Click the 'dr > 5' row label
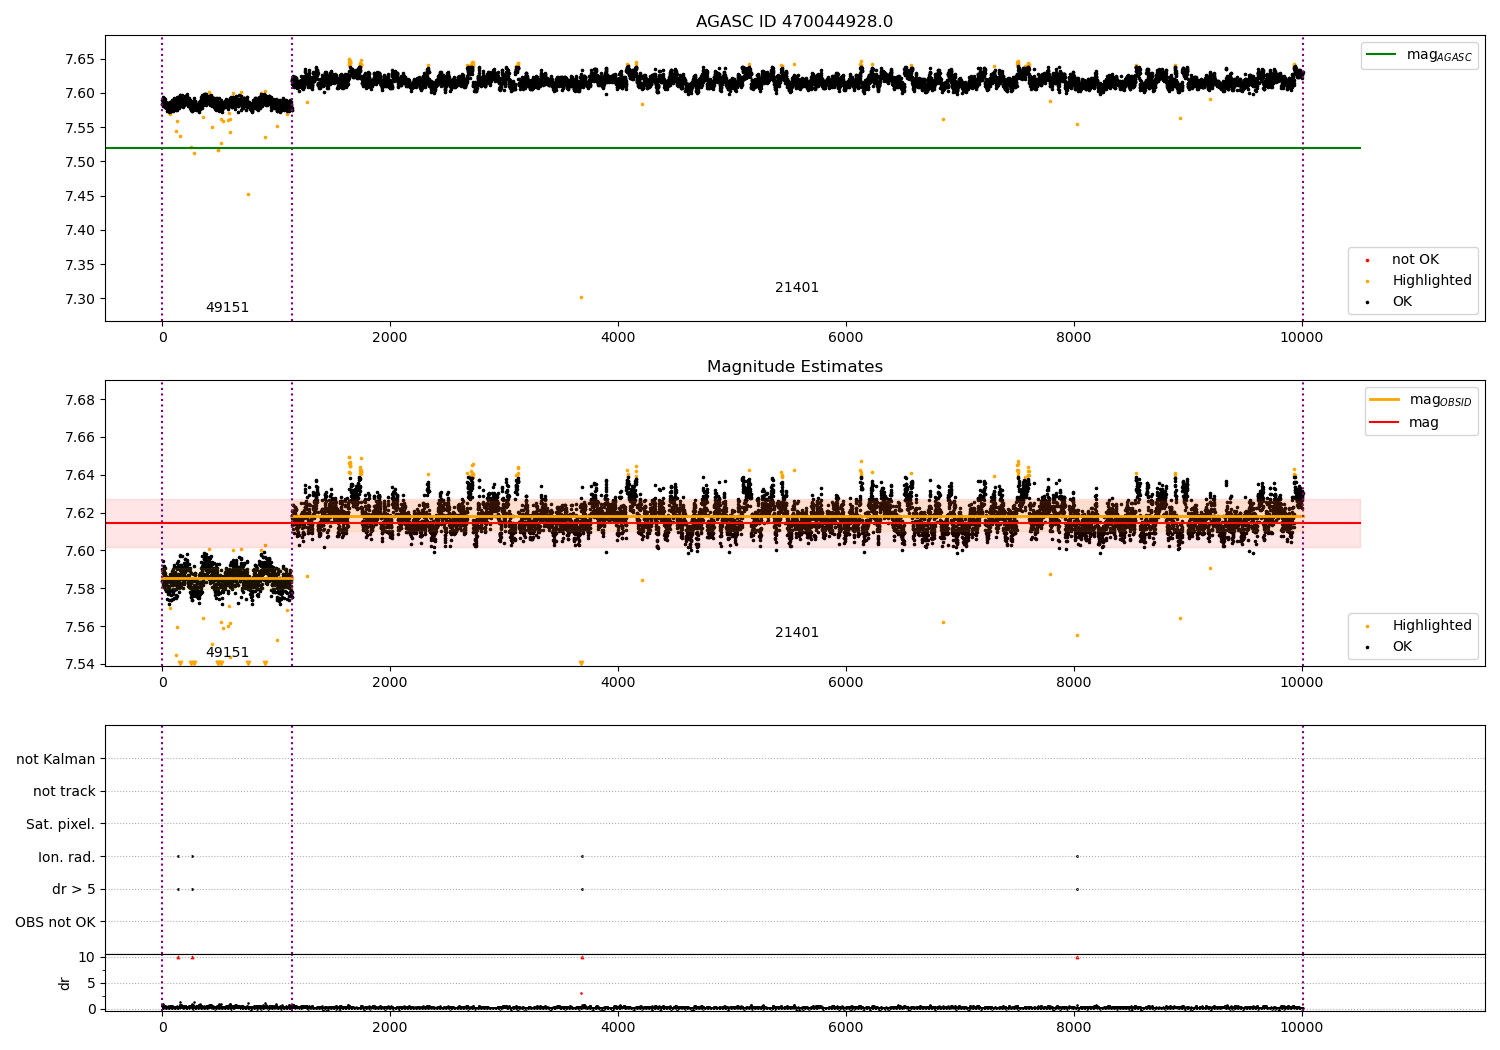The height and width of the screenshot is (1050, 1500). tap(74, 889)
